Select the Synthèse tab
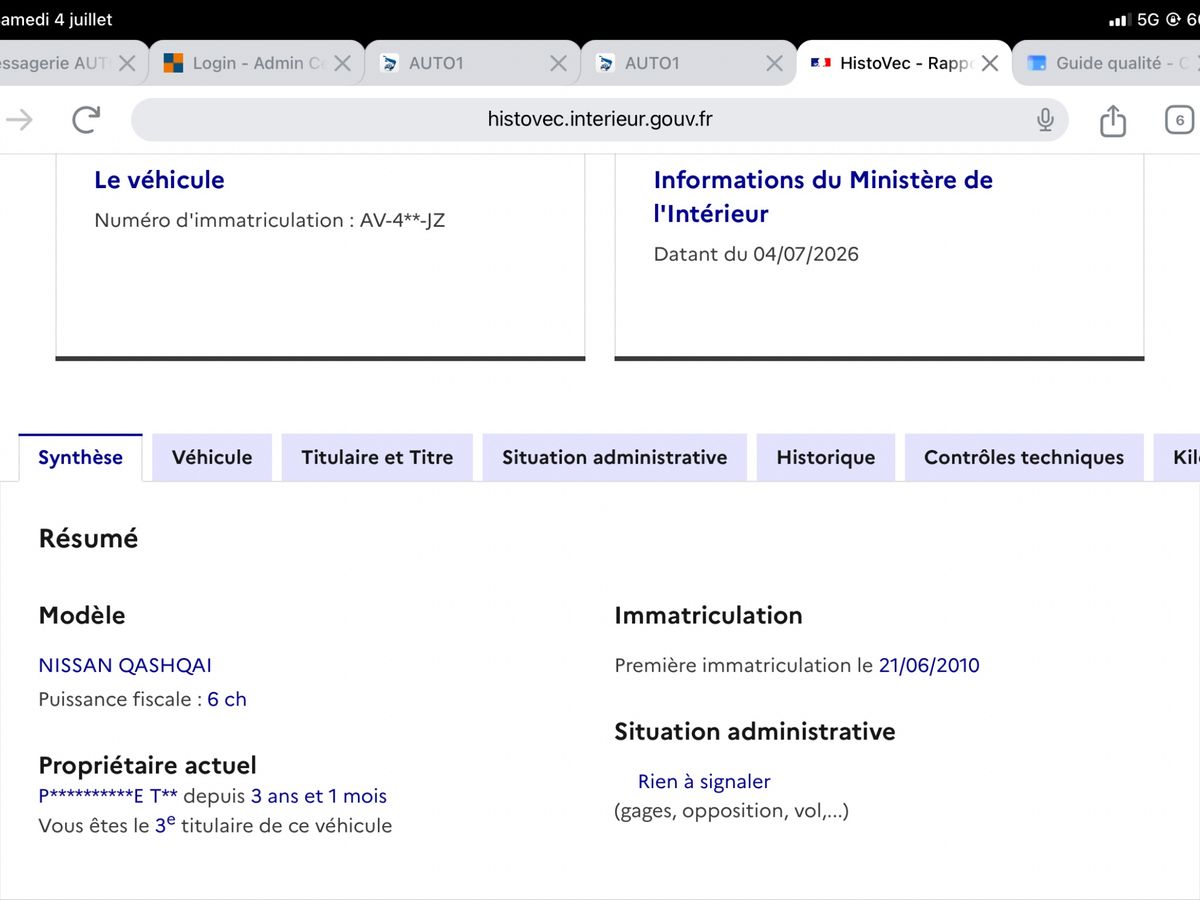1200x900 pixels. coord(80,457)
